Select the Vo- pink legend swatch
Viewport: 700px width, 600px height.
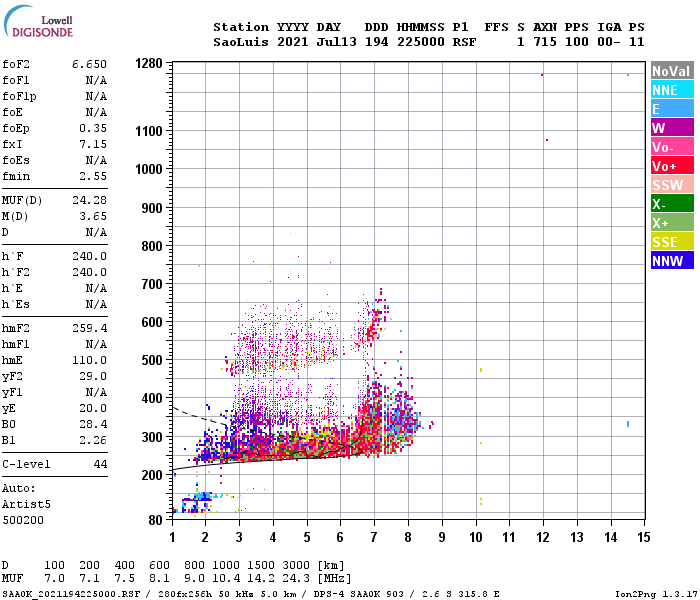point(672,147)
